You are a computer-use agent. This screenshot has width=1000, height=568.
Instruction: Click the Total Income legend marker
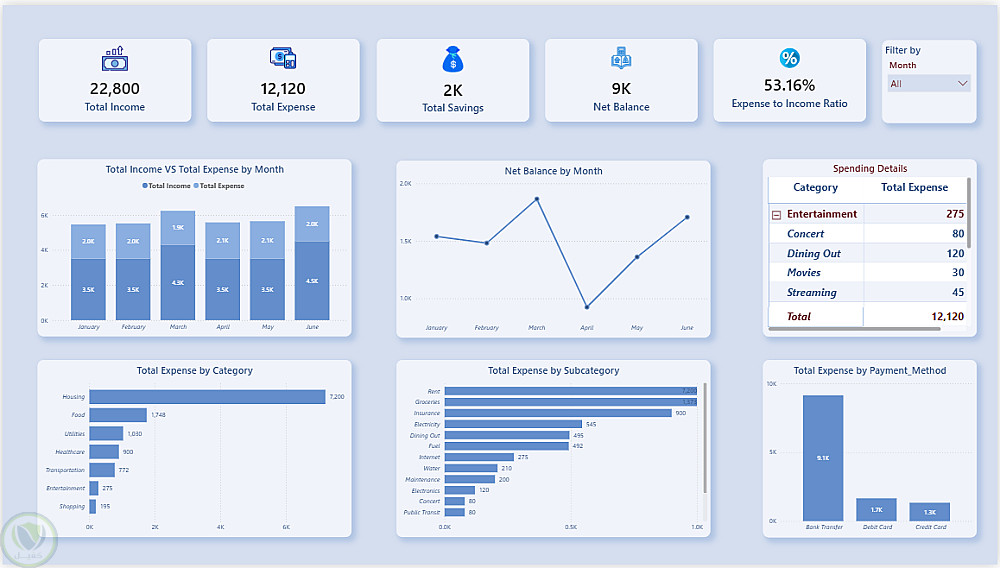(145, 186)
